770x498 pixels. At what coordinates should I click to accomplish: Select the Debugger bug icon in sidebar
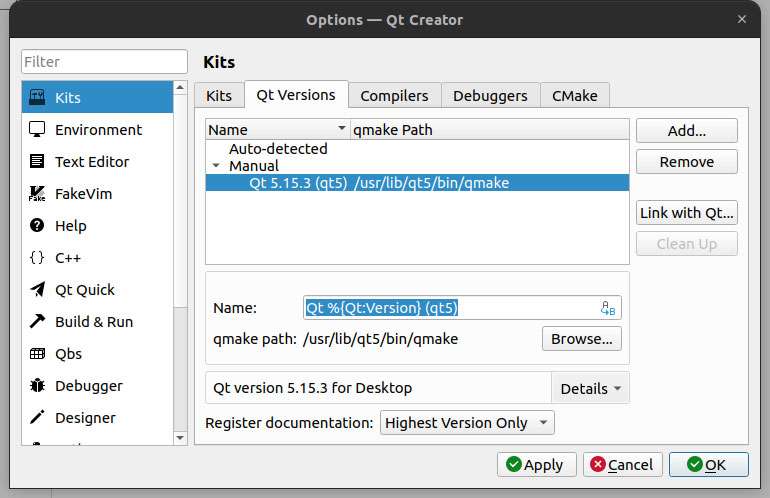37,386
